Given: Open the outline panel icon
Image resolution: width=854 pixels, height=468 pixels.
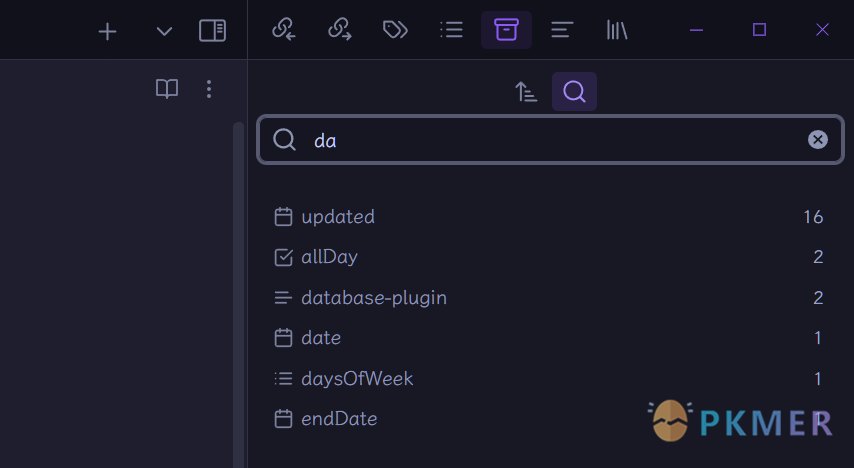Looking at the screenshot, I should [562, 30].
